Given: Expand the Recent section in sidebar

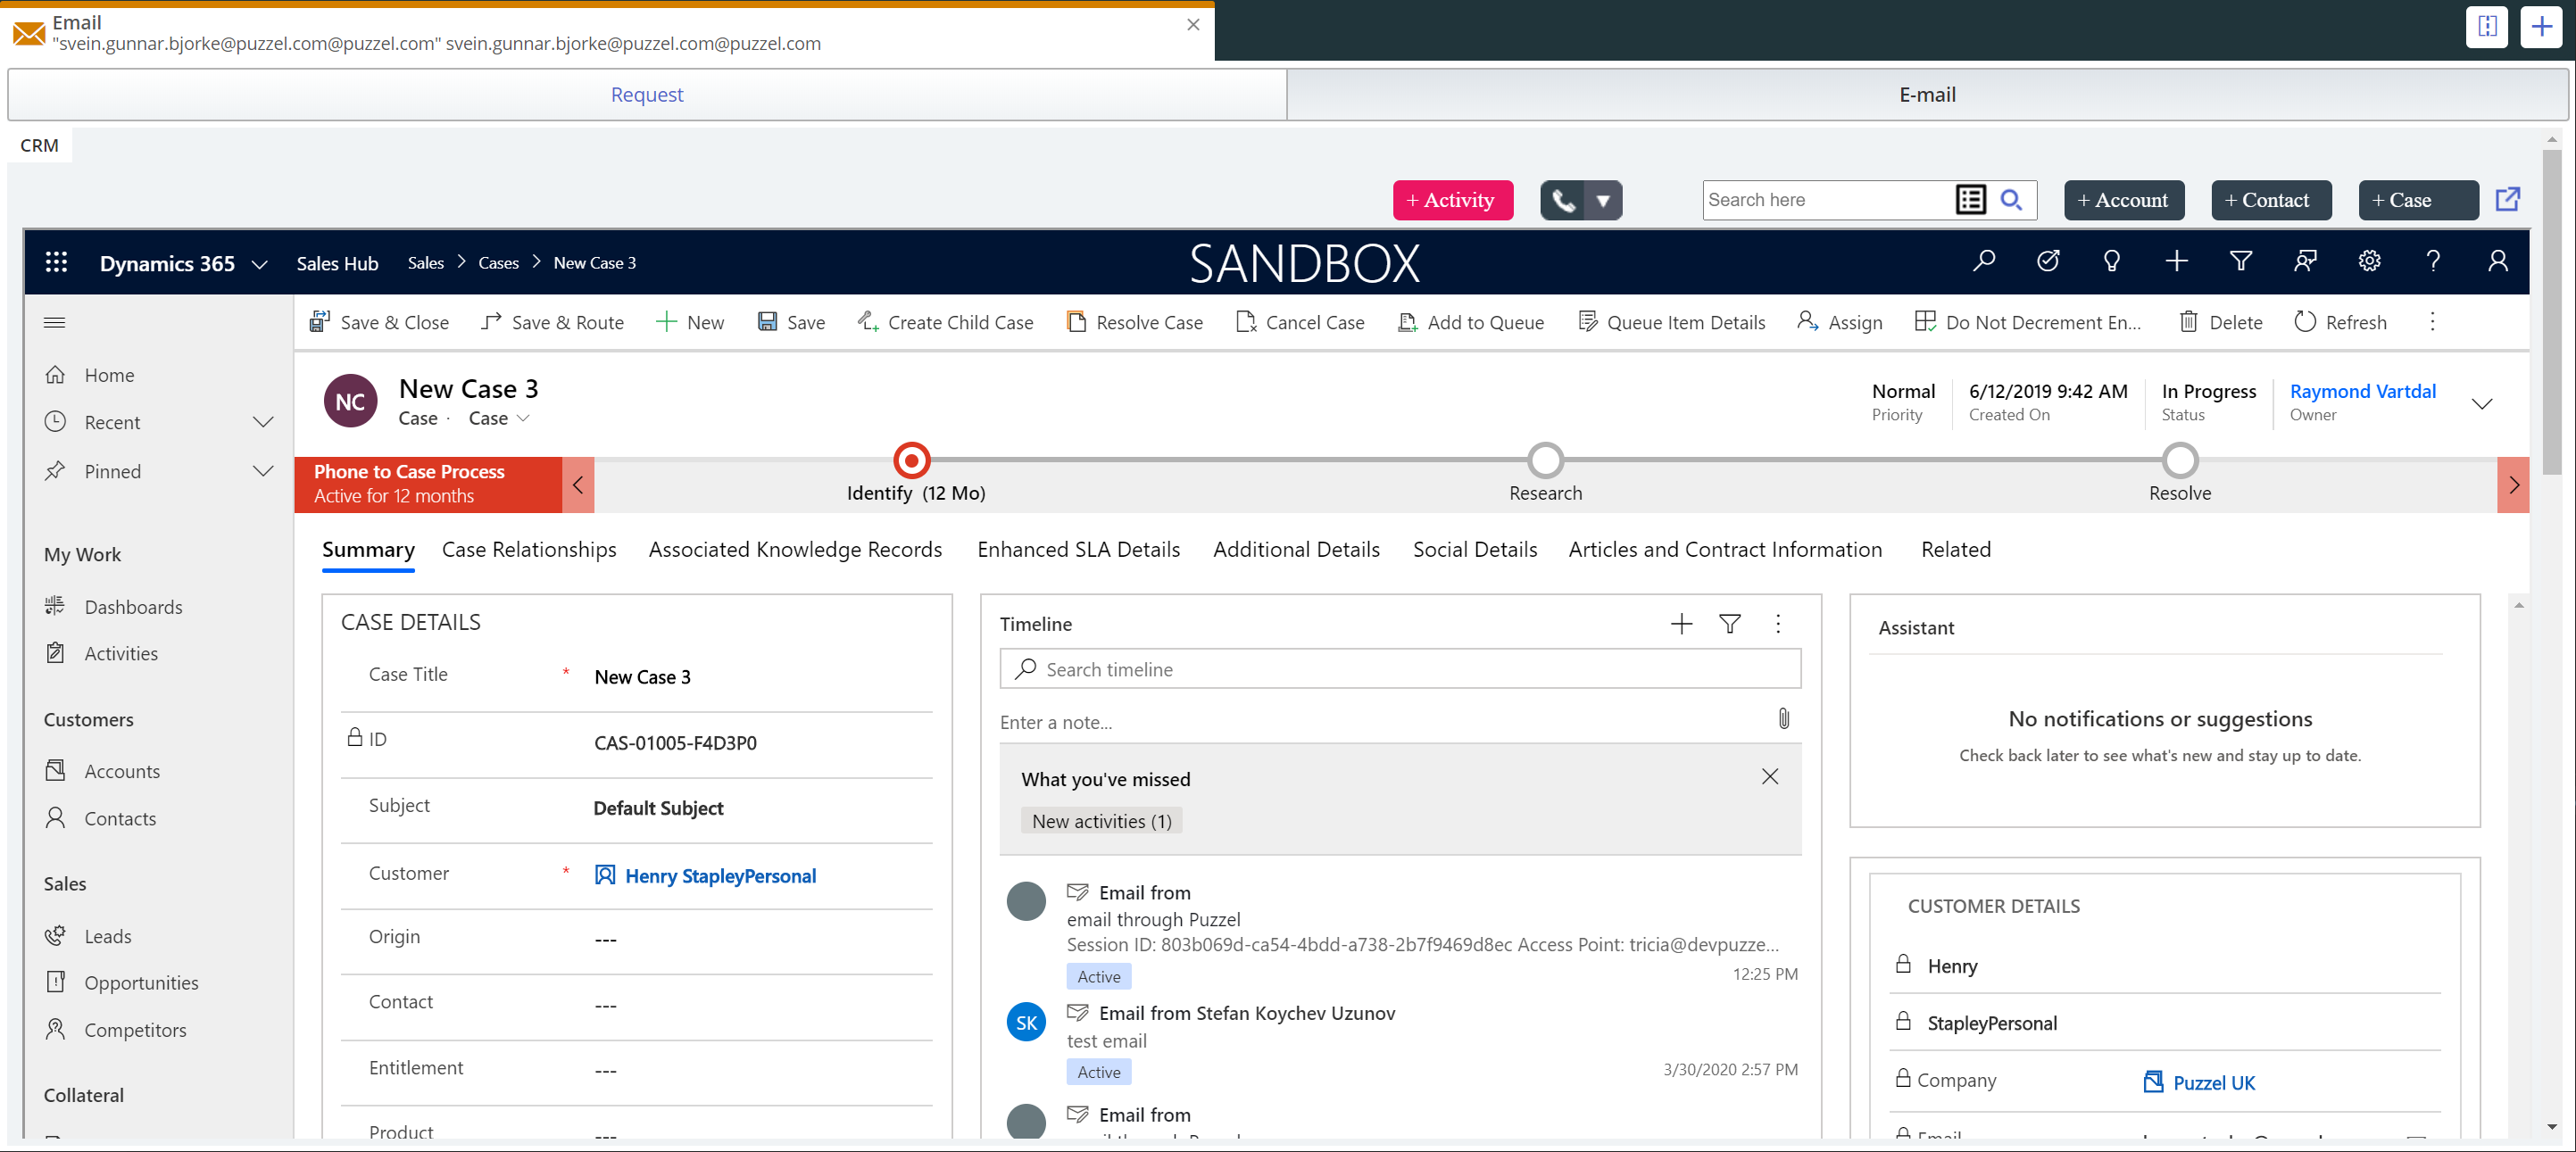Looking at the screenshot, I should coord(263,422).
